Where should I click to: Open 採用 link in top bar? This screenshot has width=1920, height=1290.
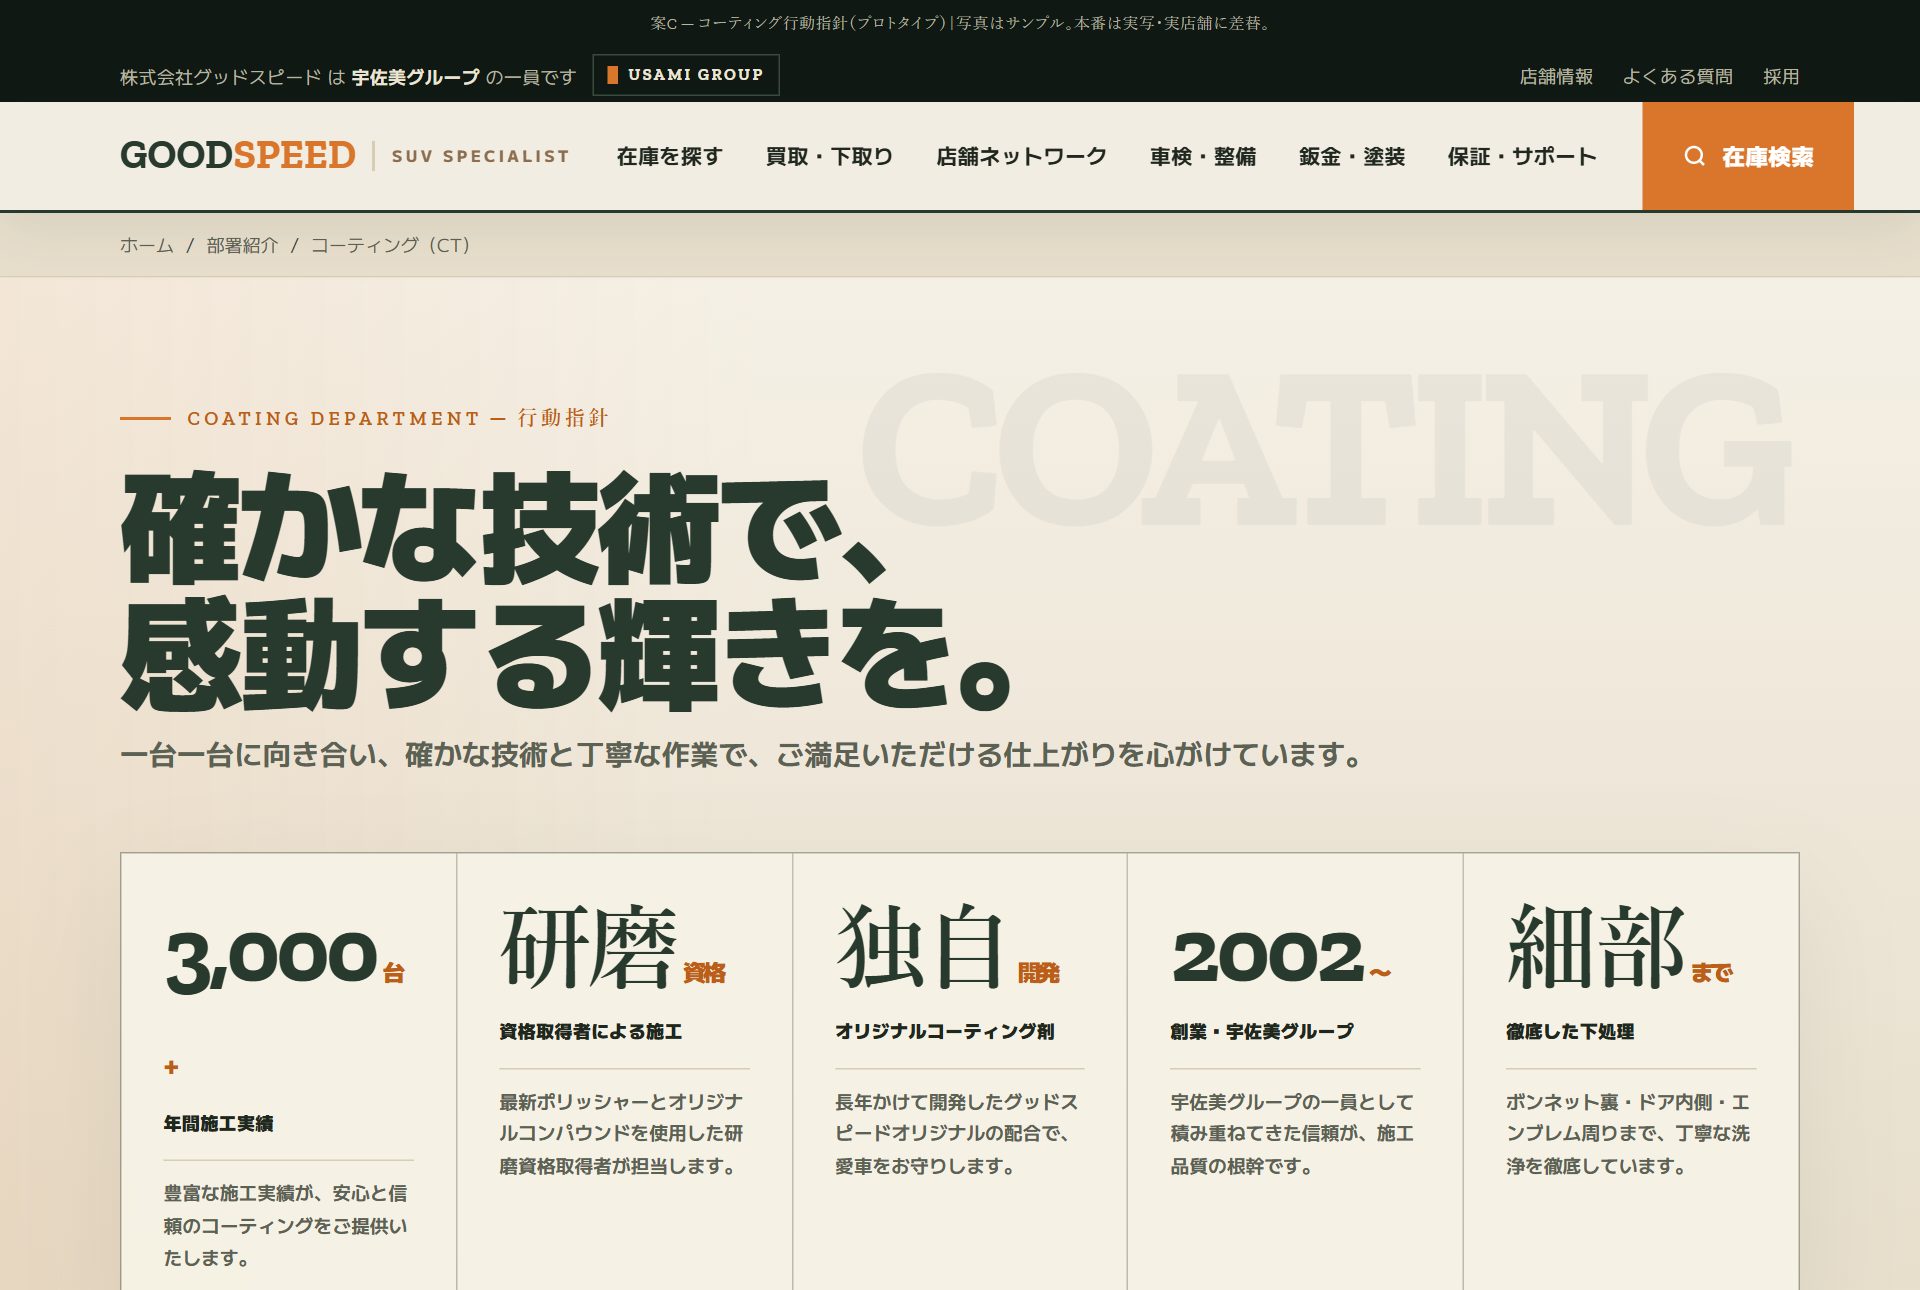click(x=1781, y=76)
